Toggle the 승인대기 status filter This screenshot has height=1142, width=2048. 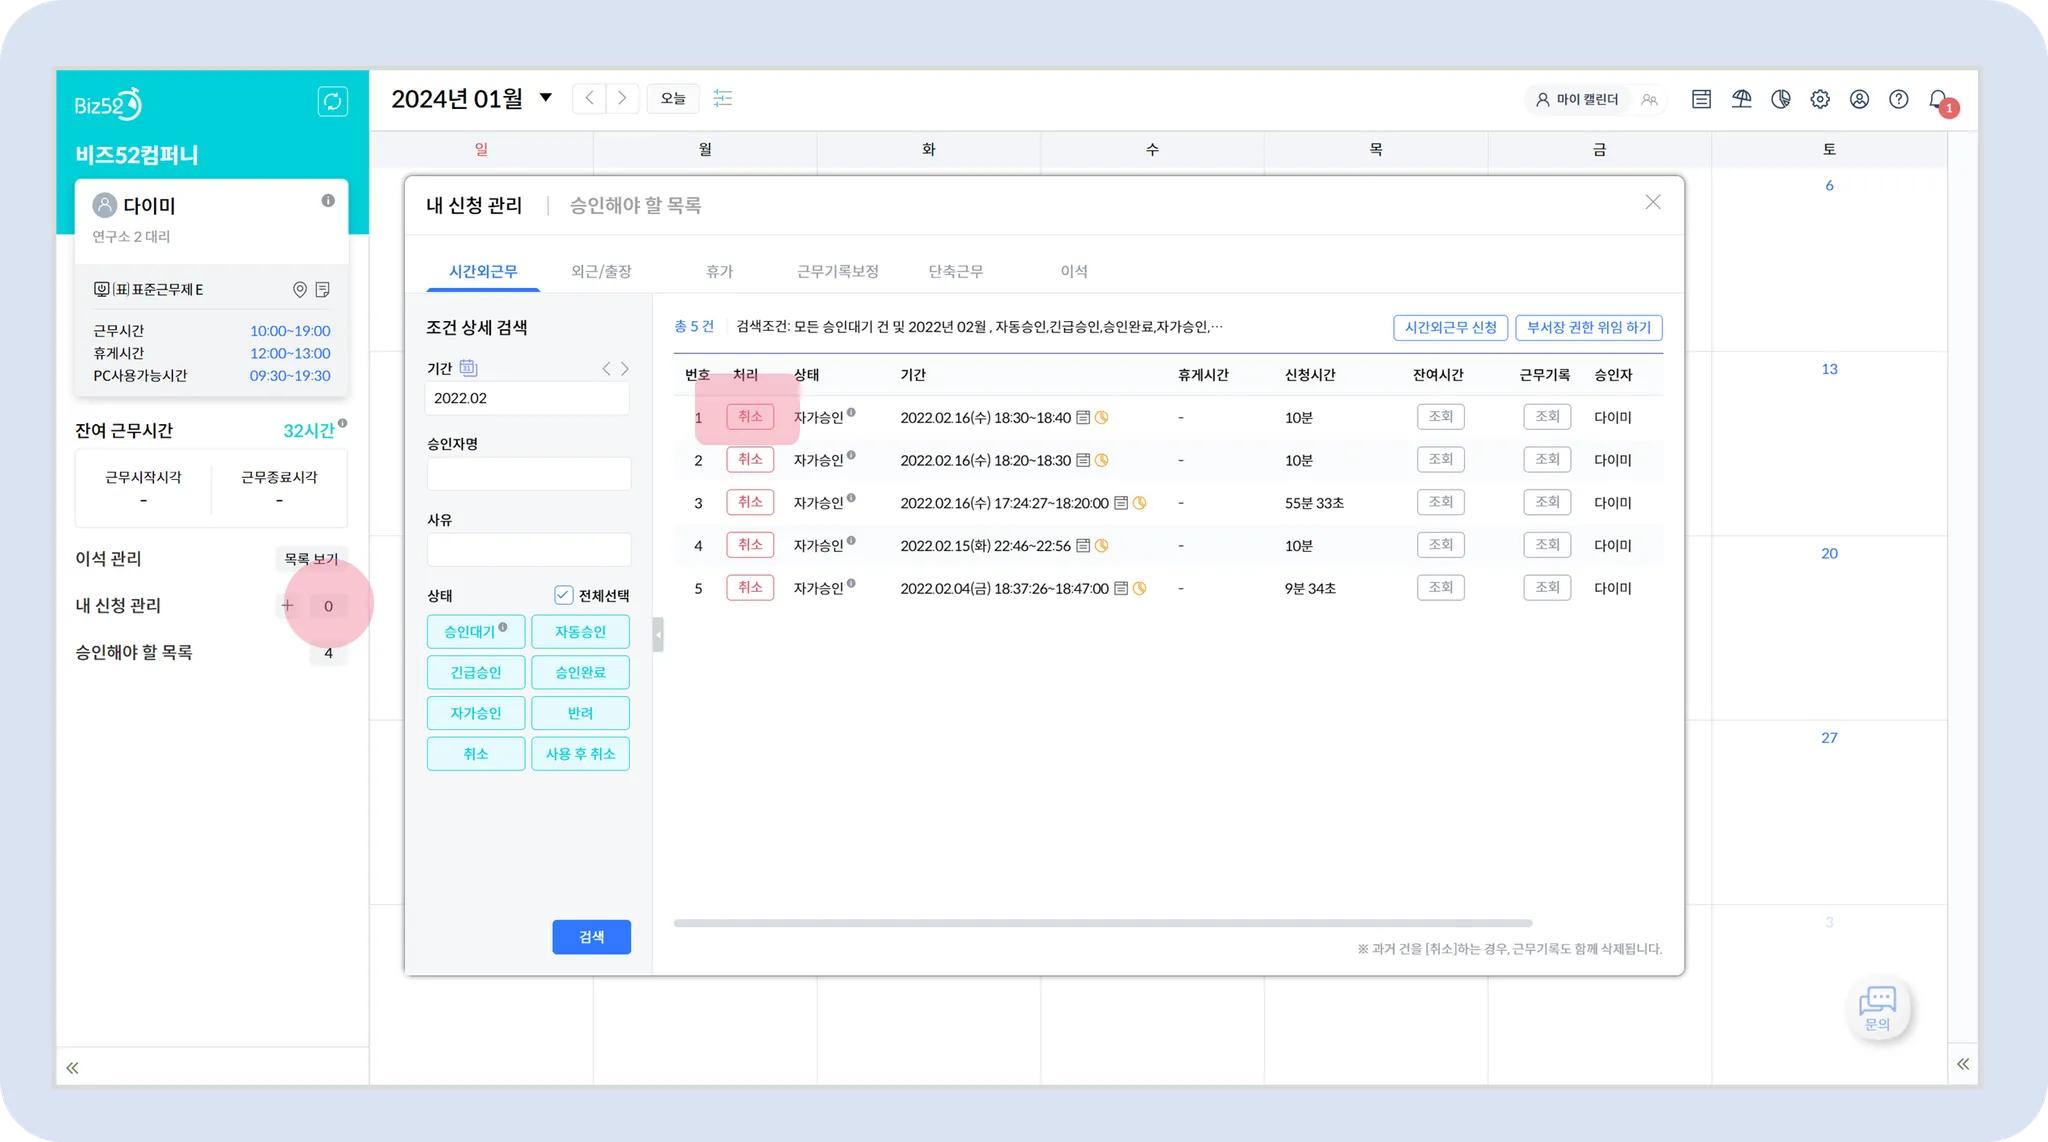tap(475, 632)
